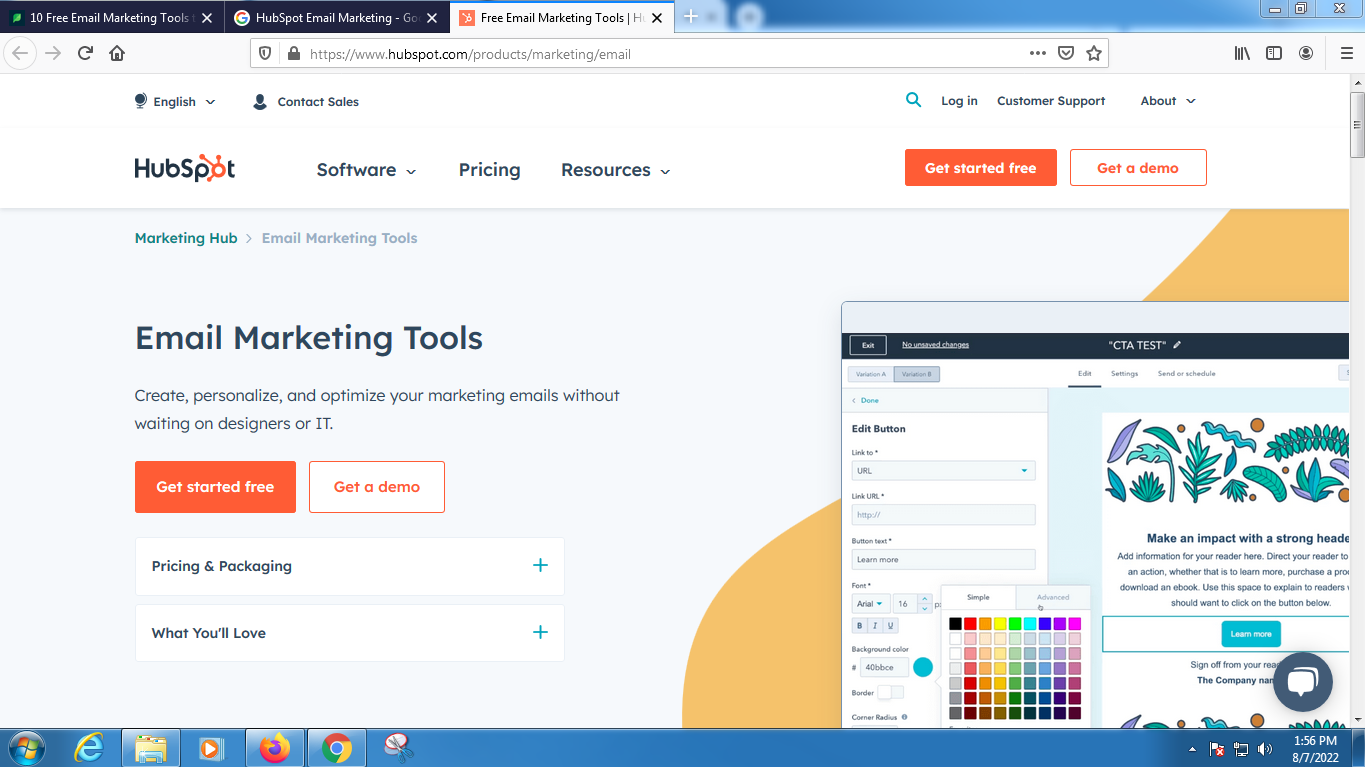The height and width of the screenshot is (767, 1365).
Task: Click the teal background color circle swatch
Action: coord(923,667)
